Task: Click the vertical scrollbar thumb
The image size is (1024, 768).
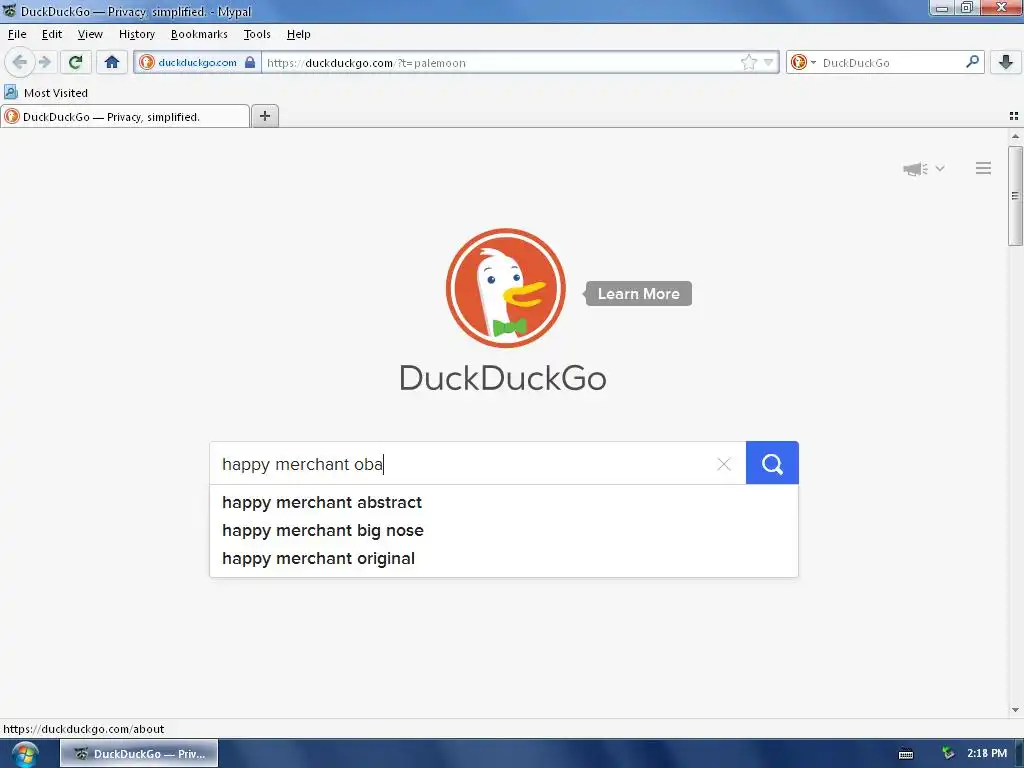Action: (x=1015, y=196)
